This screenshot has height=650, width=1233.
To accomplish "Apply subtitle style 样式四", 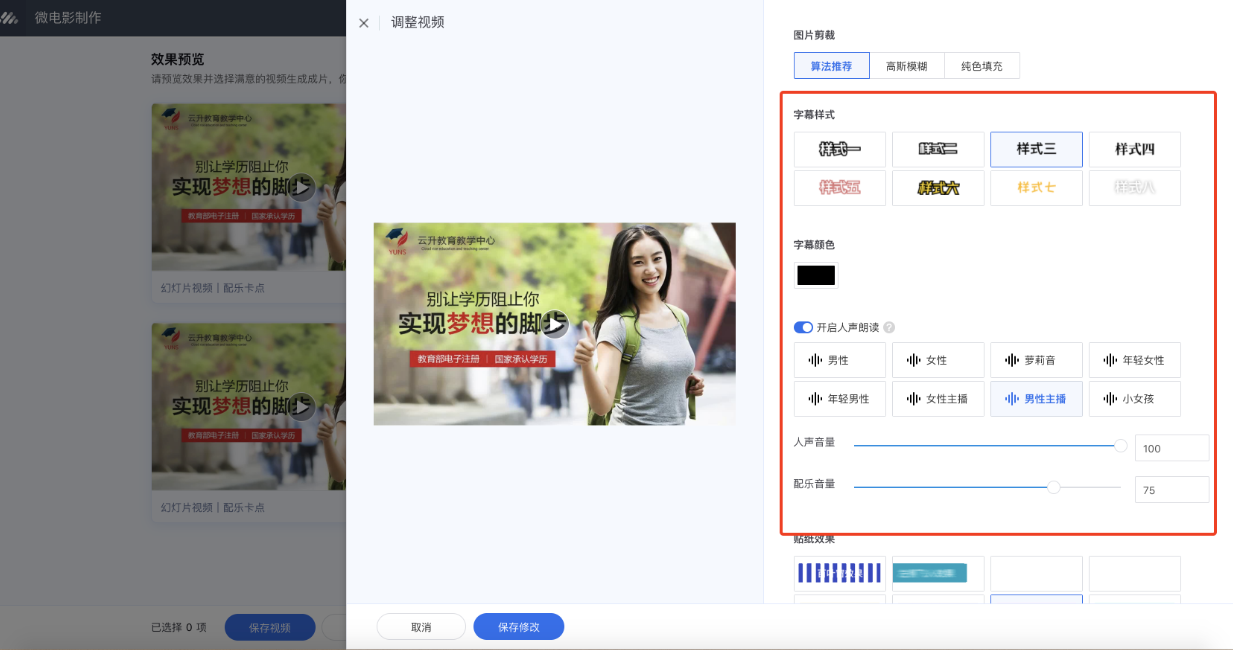I will pos(1134,149).
